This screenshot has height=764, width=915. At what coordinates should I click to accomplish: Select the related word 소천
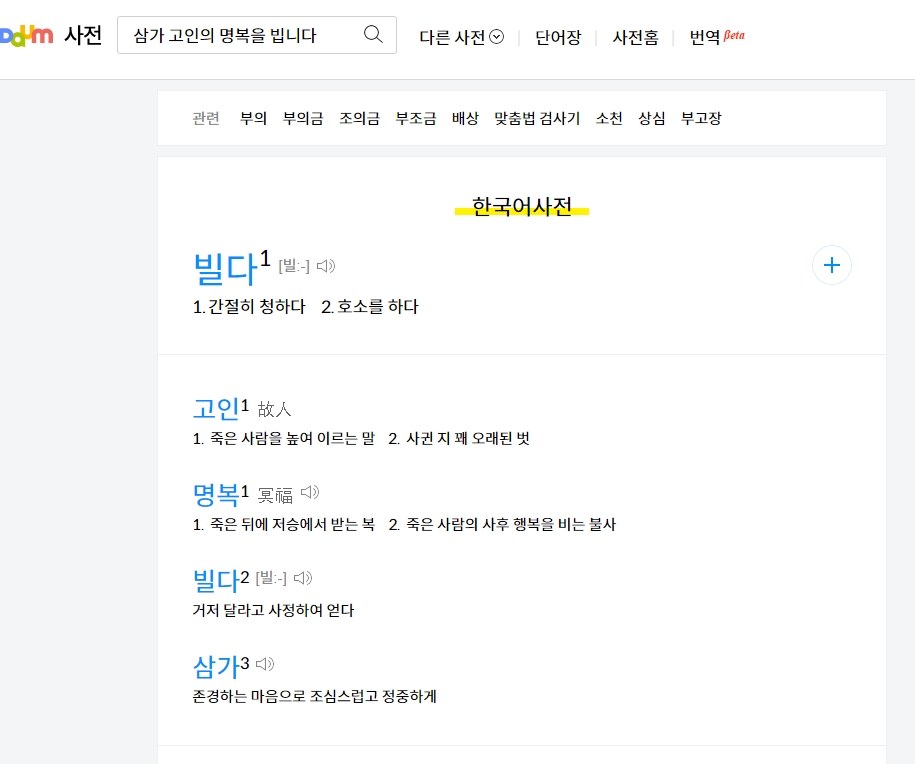click(609, 117)
